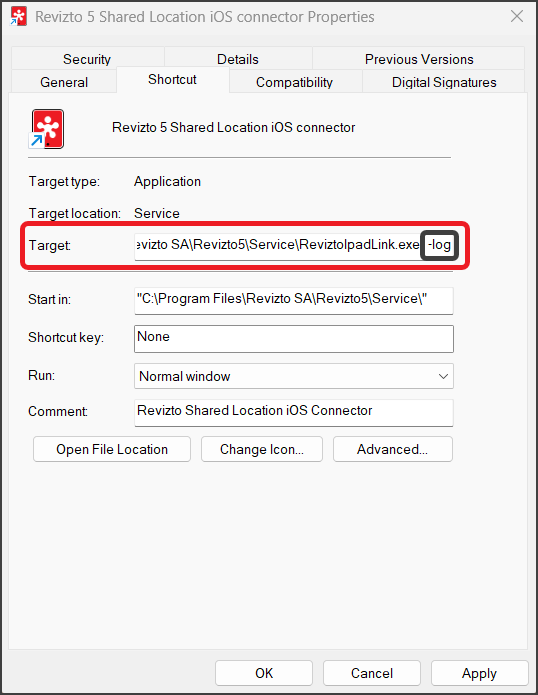Click the Change Icon button
The height and width of the screenshot is (695, 538).
(x=262, y=449)
